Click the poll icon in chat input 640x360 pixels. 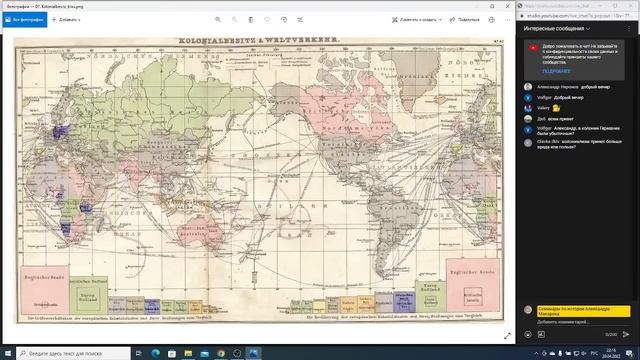pos(541,334)
